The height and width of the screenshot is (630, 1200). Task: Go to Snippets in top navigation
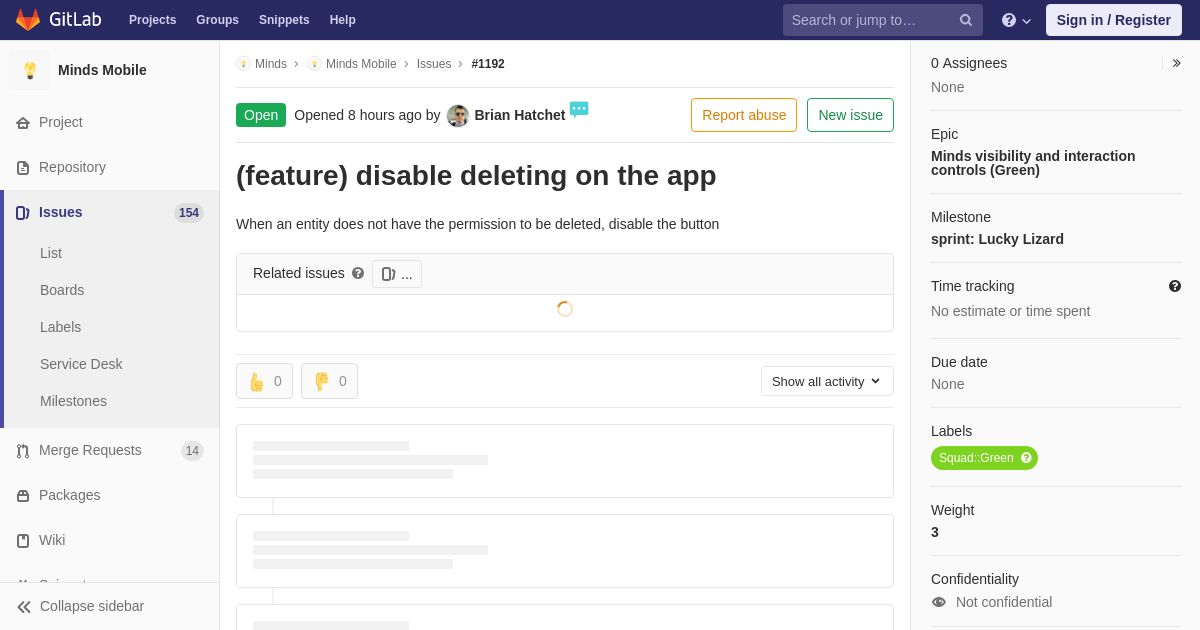coord(284,20)
